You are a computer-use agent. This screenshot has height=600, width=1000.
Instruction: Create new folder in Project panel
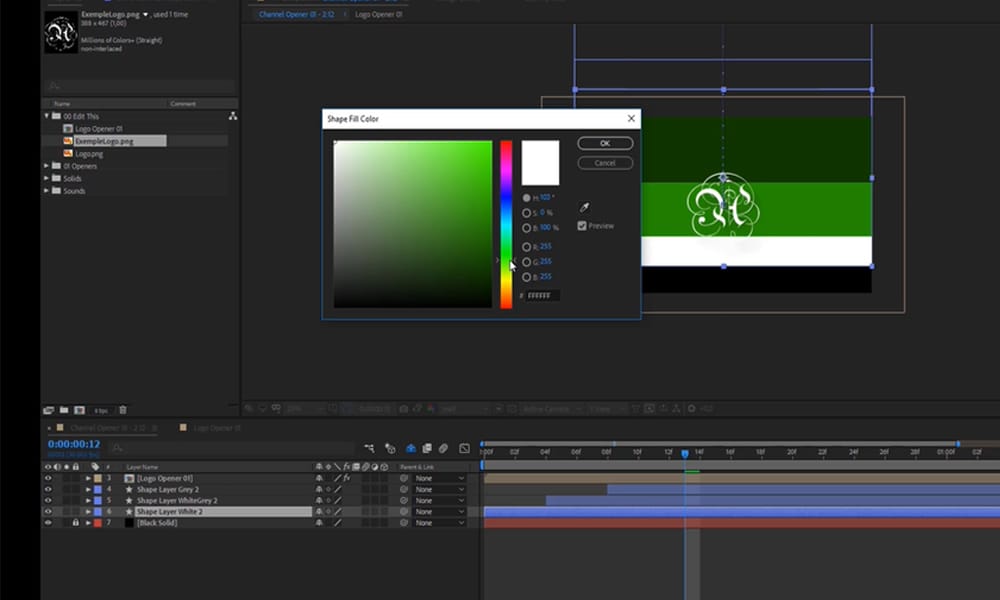62,410
